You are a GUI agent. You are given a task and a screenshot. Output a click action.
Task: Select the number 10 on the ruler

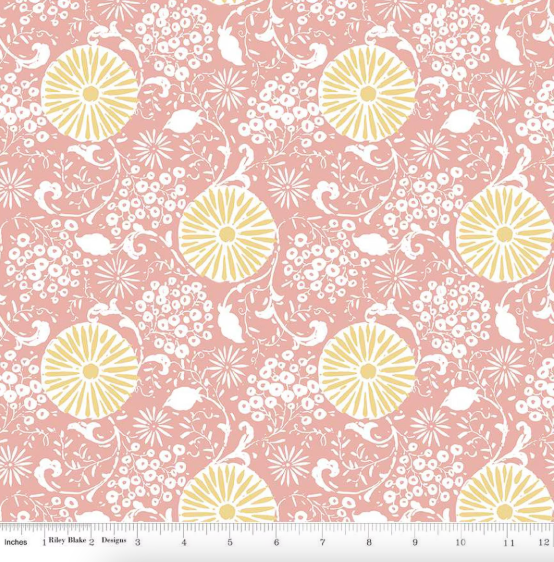pos(460,542)
